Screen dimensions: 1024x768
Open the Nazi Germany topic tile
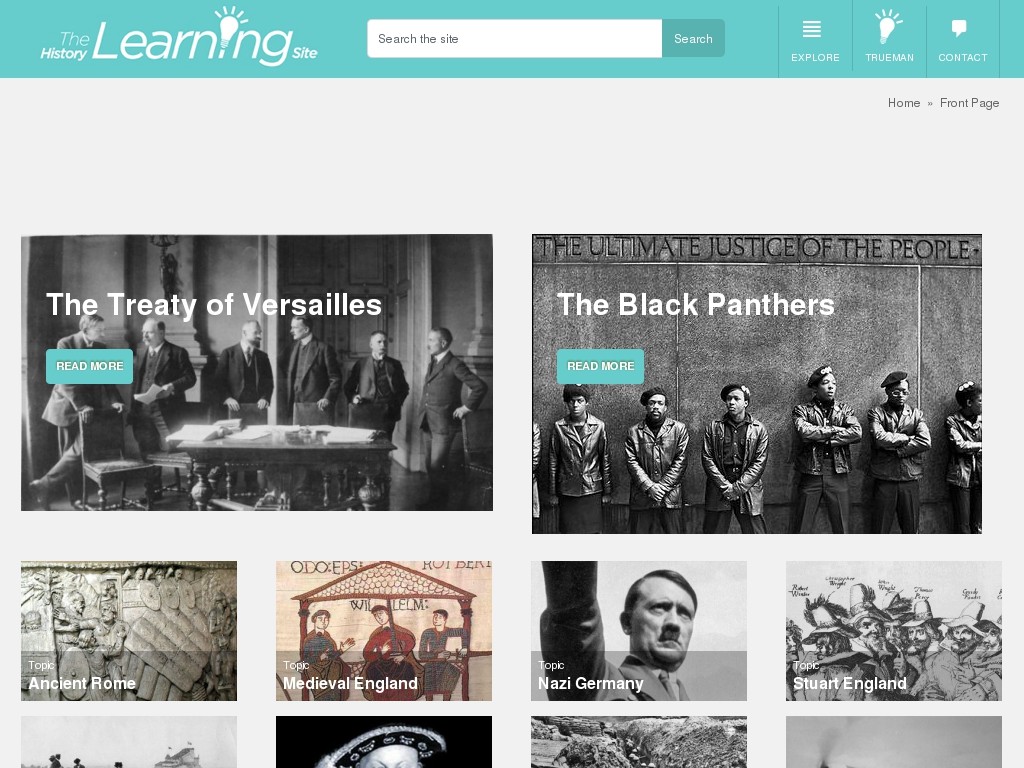(x=639, y=631)
